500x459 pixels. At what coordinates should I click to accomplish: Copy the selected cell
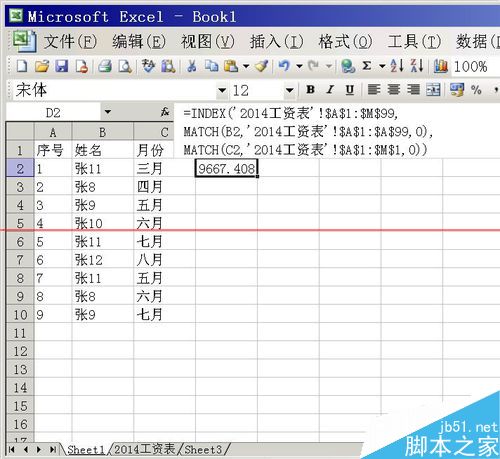coord(211,66)
